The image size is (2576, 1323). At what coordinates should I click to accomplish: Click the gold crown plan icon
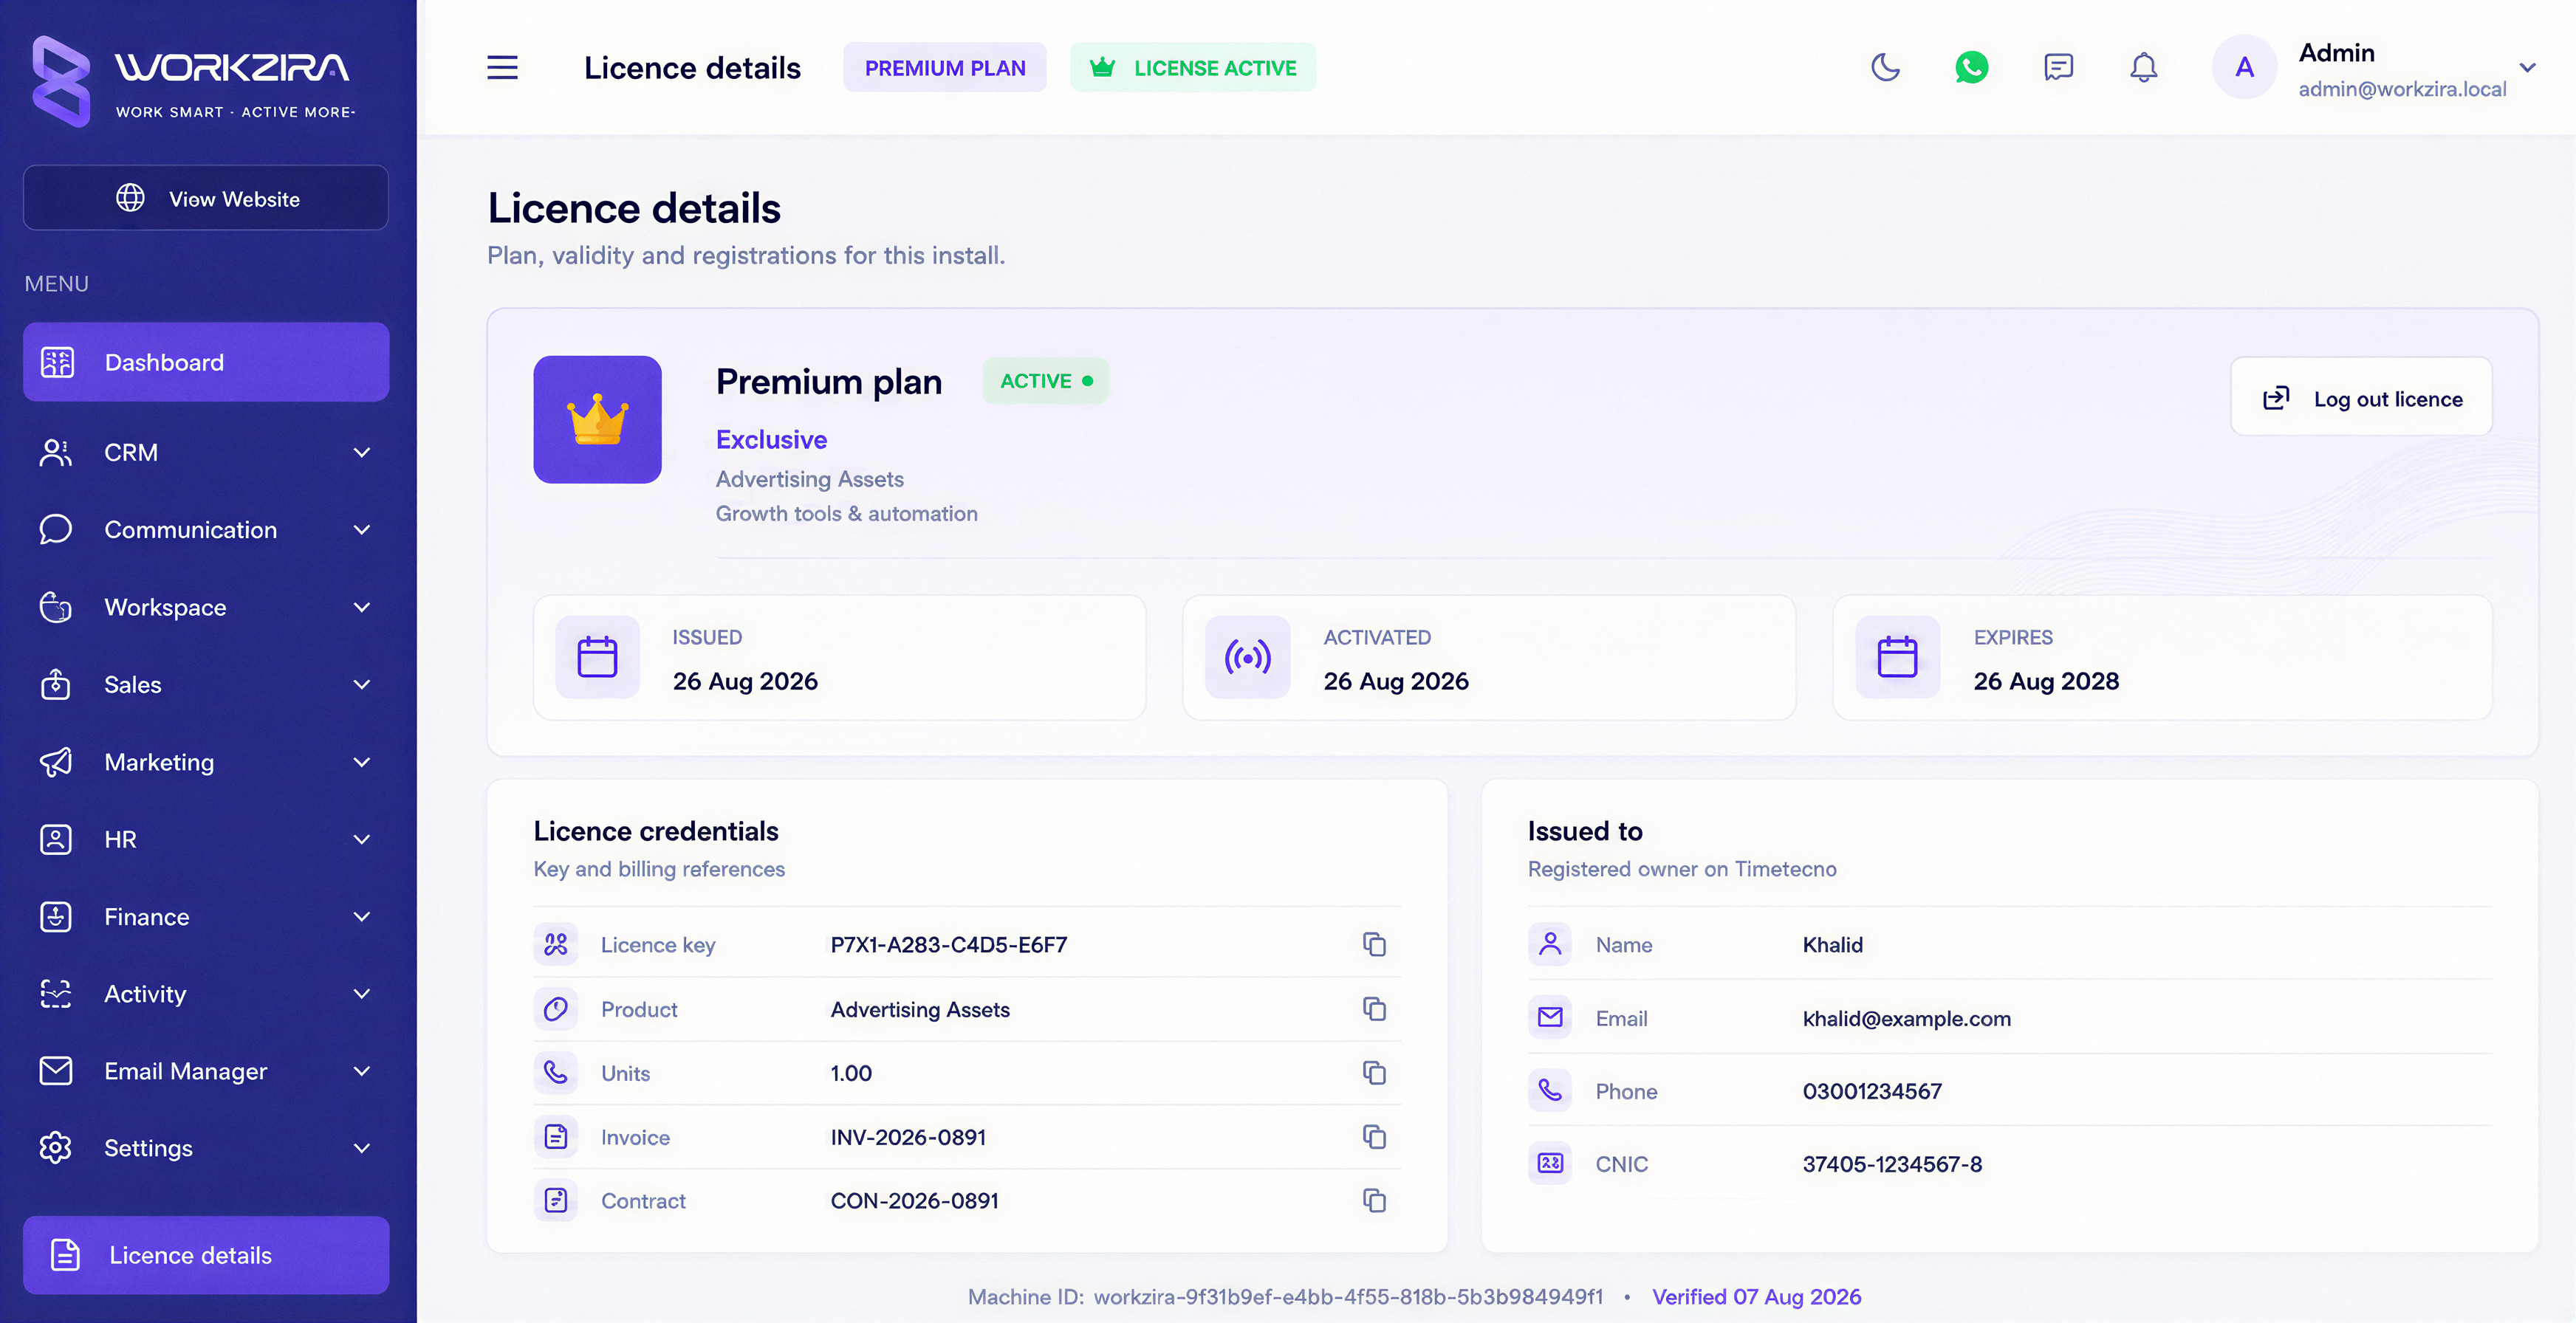597,419
